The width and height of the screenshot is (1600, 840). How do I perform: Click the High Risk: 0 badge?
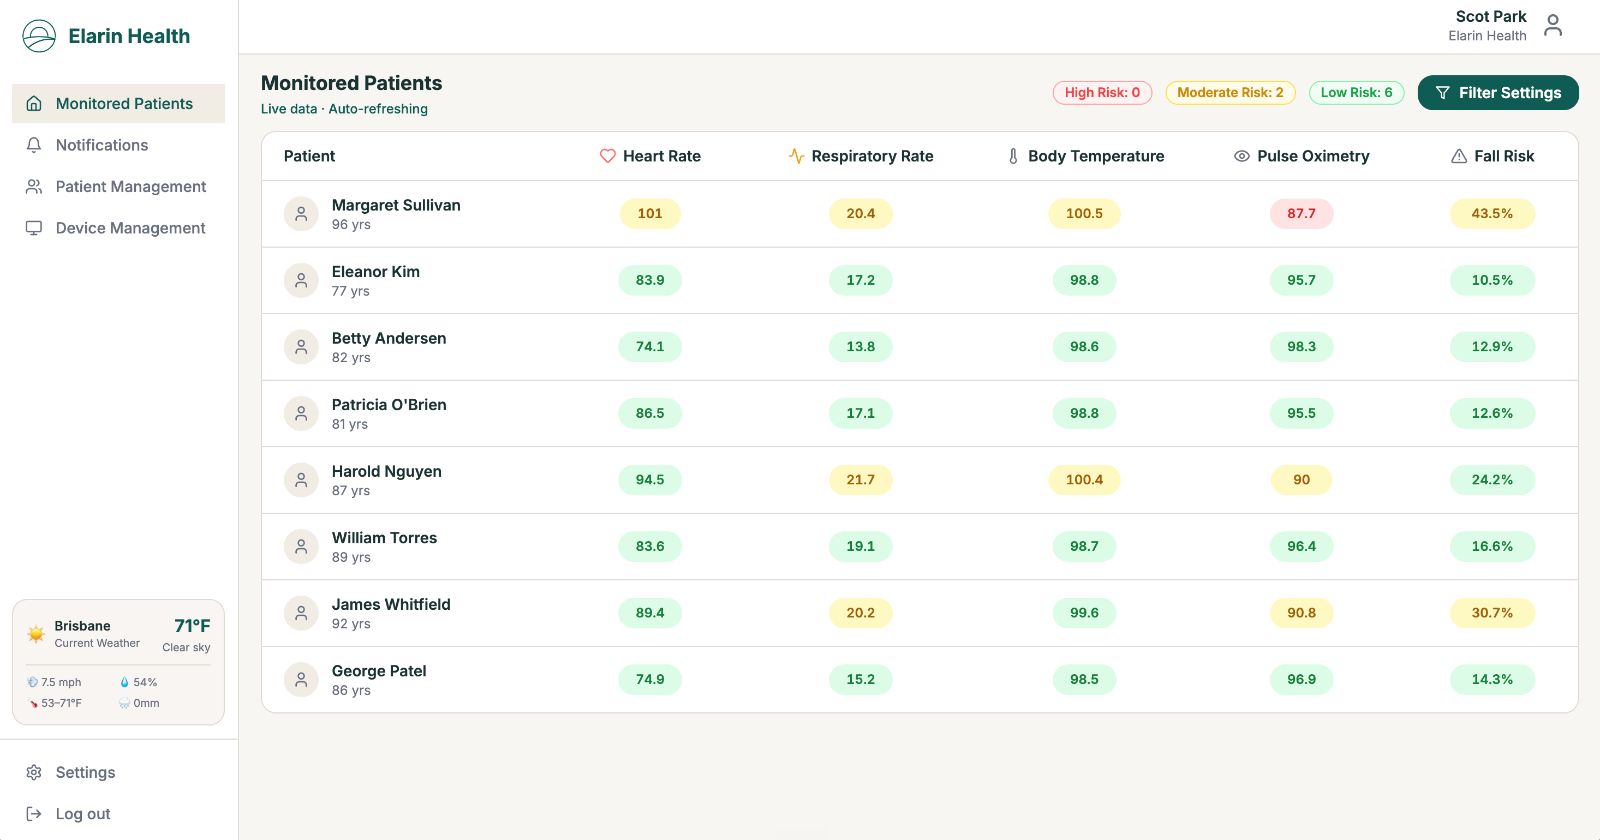click(1102, 93)
